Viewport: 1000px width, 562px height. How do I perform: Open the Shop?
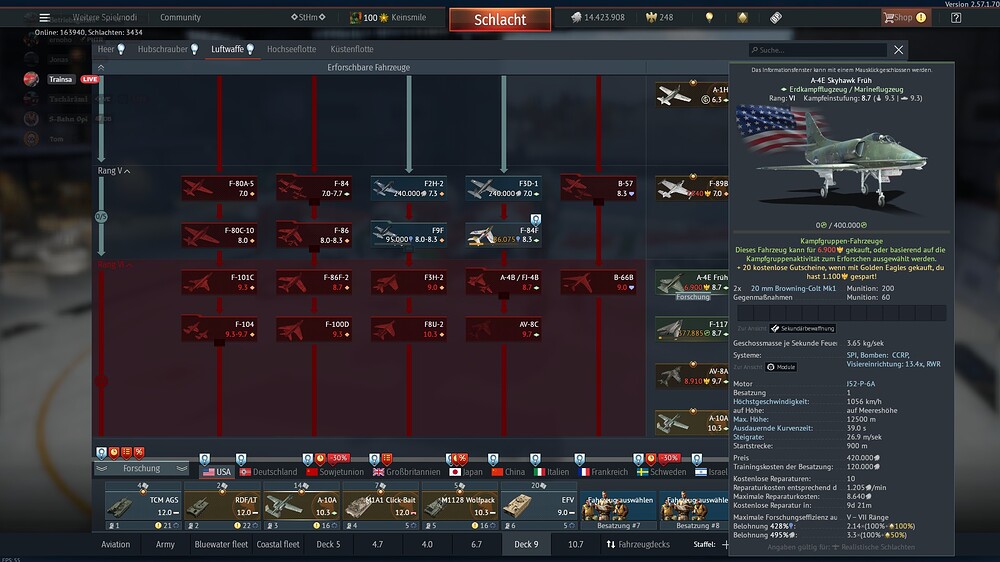(x=904, y=18)
